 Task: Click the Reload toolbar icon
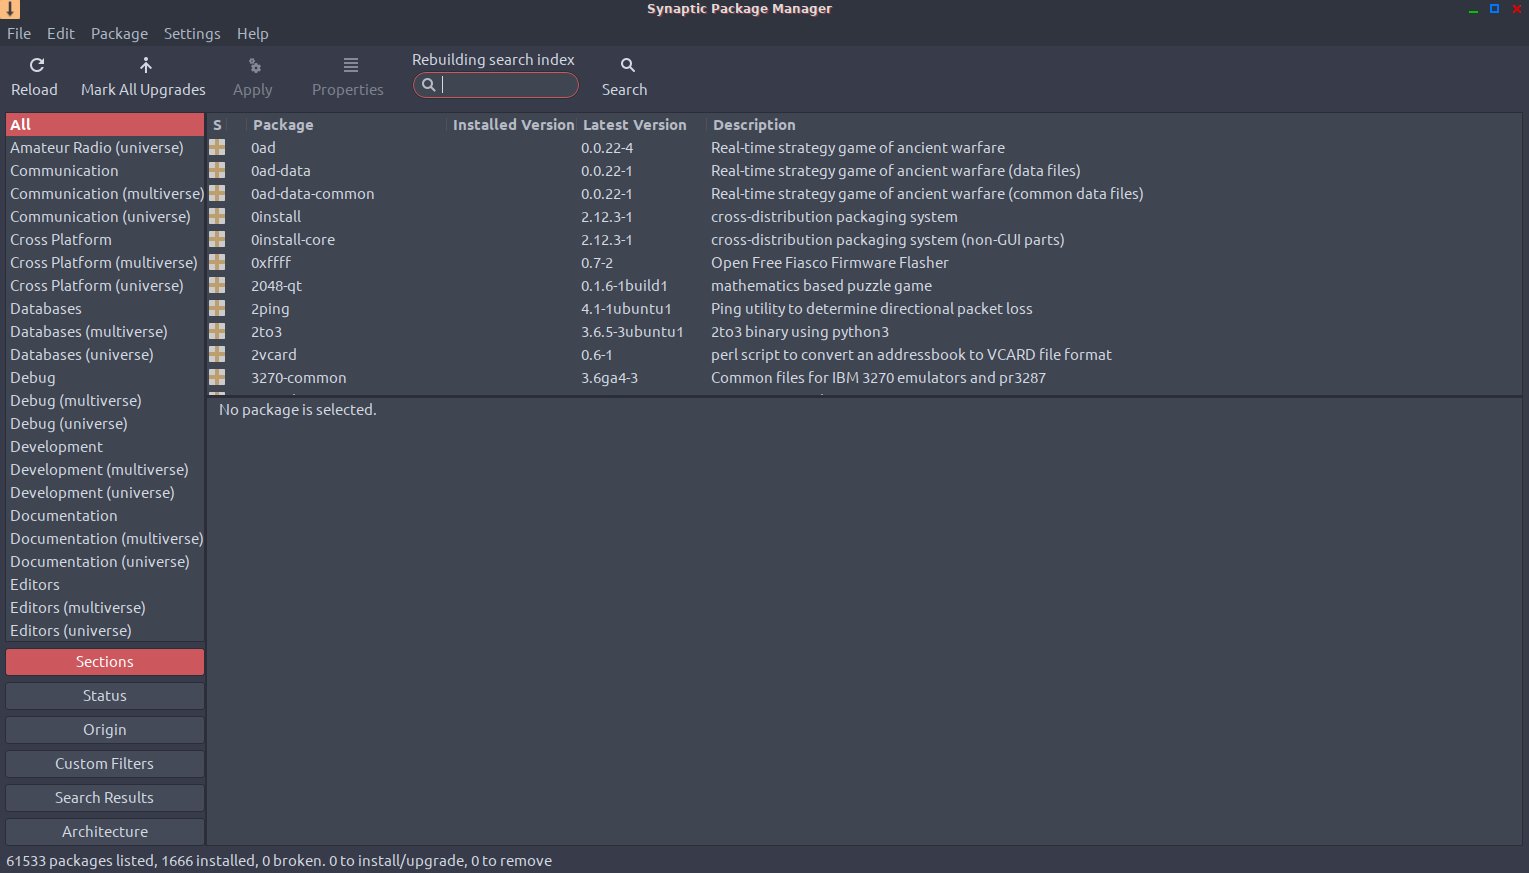tap(36, 66)
